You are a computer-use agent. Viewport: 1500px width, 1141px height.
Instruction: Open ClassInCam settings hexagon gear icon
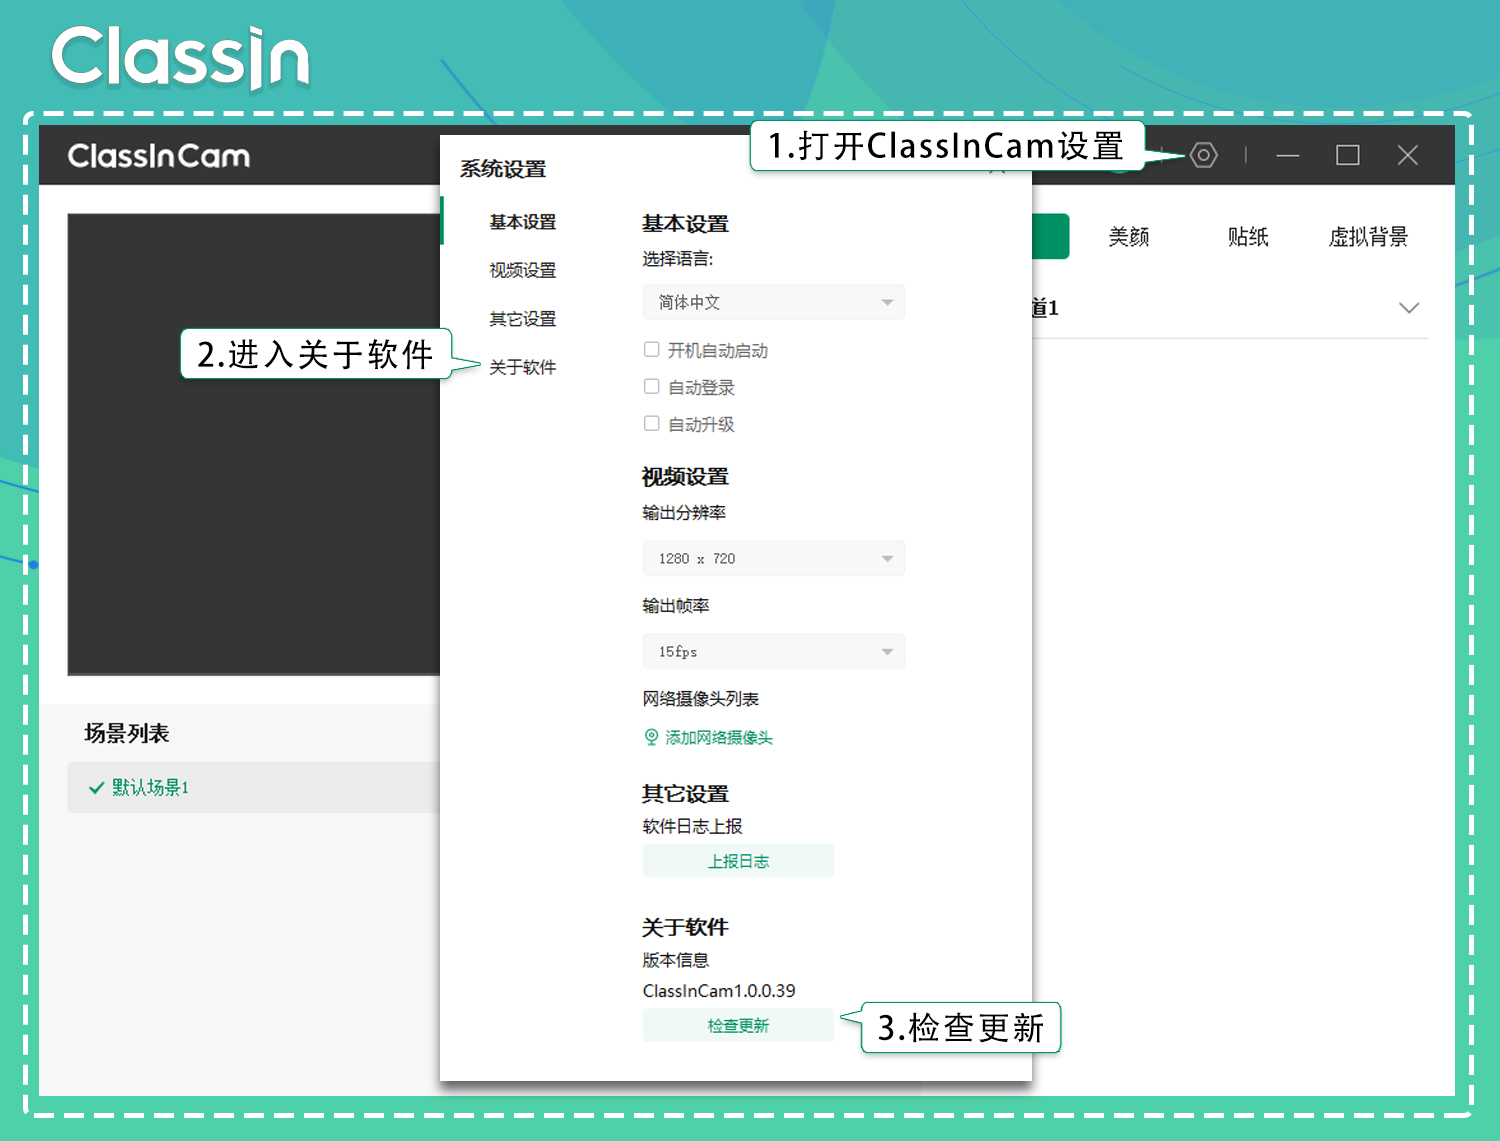1203,155
